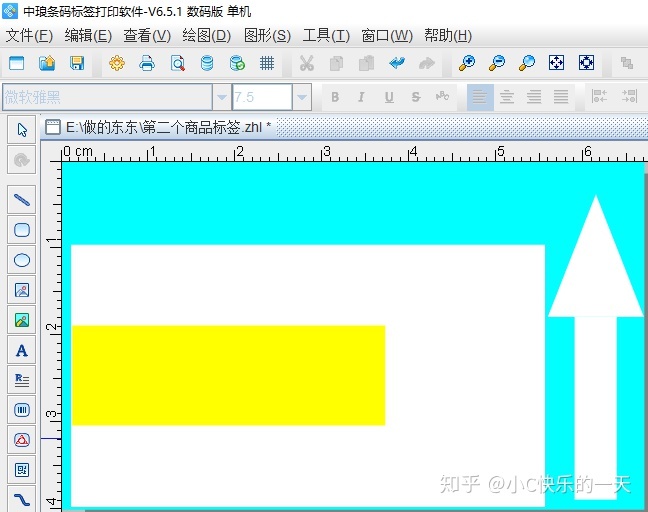Click database with green check icon
648x512 pixels.
(x=237, y=63)
